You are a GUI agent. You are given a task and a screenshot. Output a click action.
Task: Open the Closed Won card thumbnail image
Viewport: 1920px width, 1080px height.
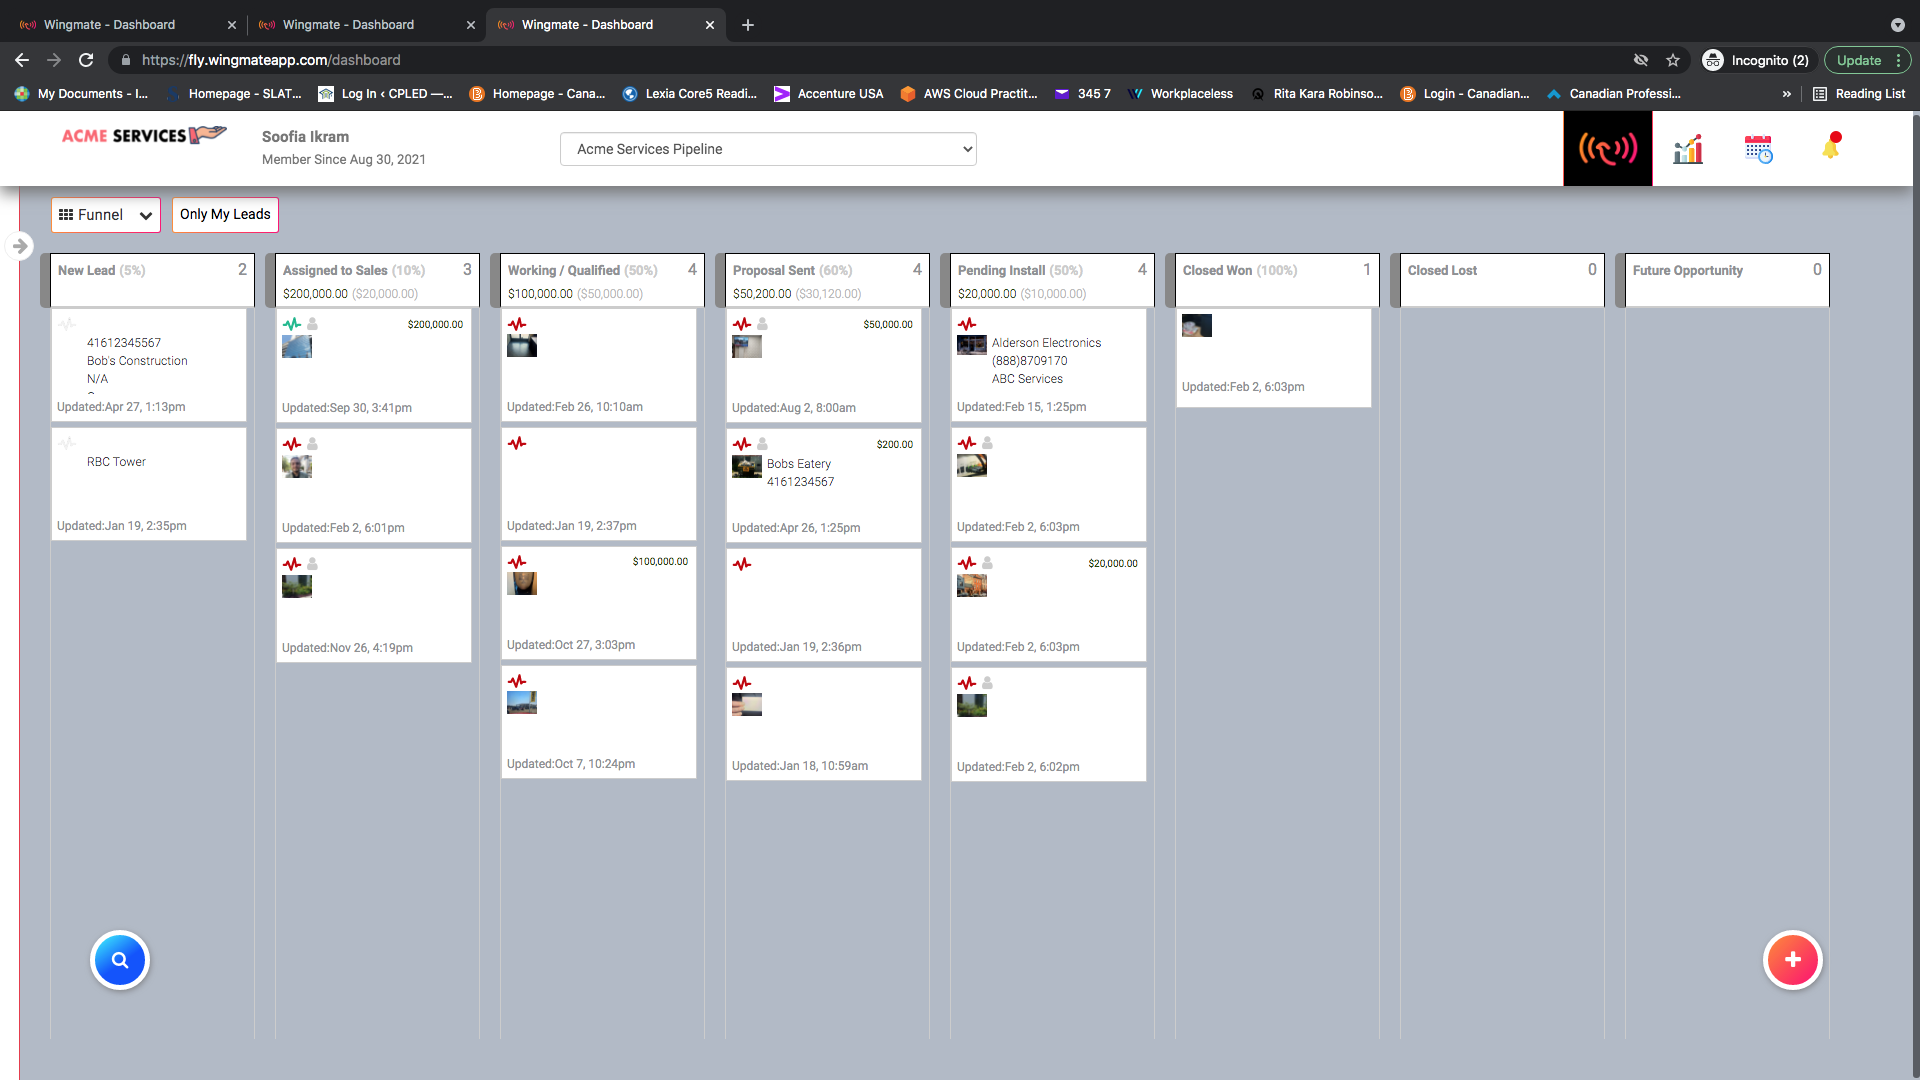(x=1196, y=325)
